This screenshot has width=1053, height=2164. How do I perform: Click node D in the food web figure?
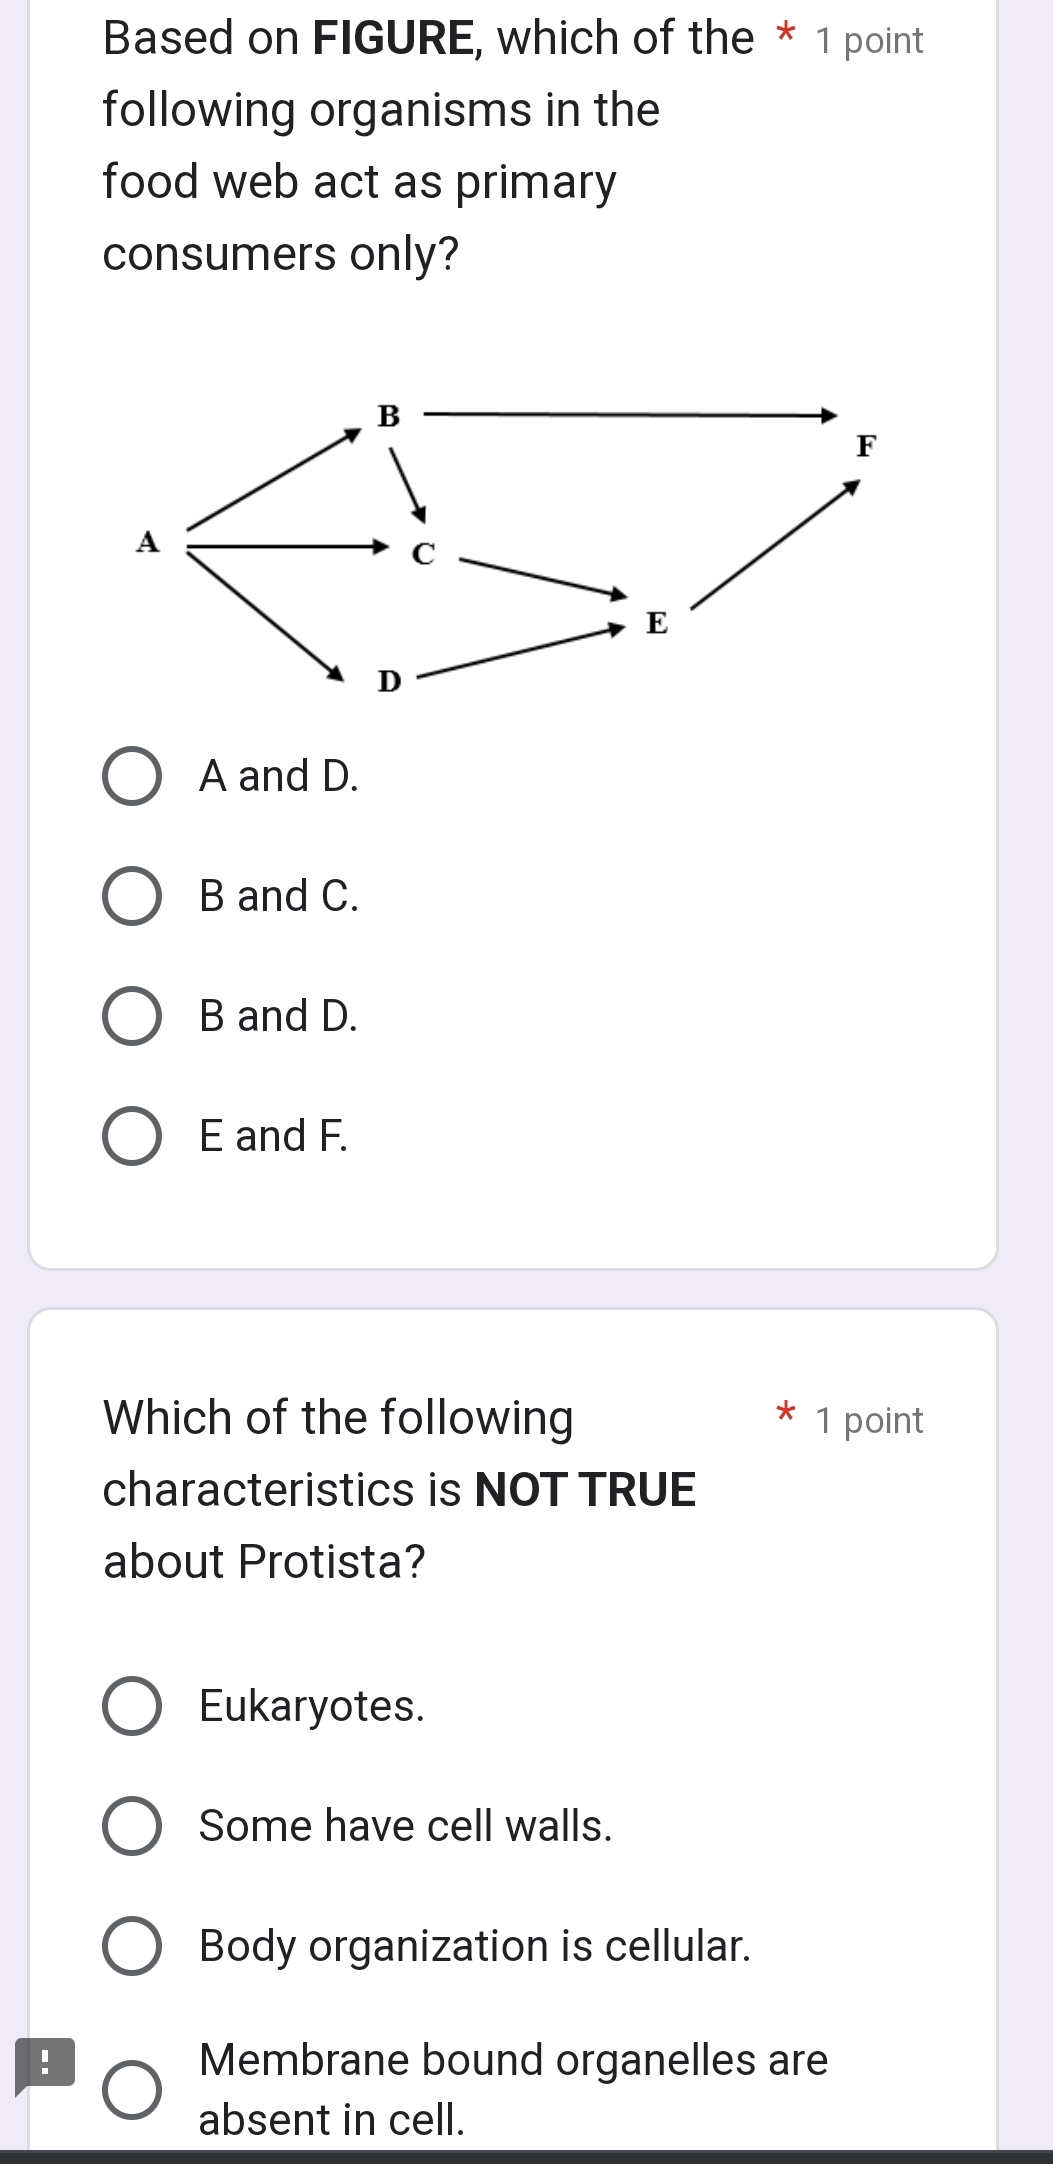pyautogui.click(x=388, y=683)
